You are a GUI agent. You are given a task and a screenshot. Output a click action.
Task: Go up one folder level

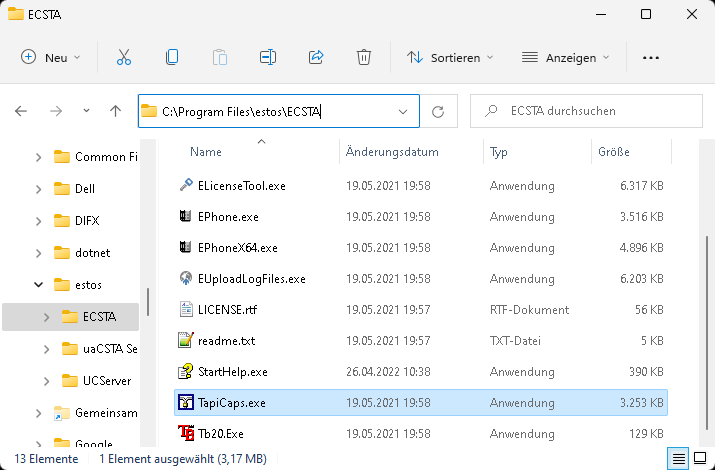coord(115,112)
